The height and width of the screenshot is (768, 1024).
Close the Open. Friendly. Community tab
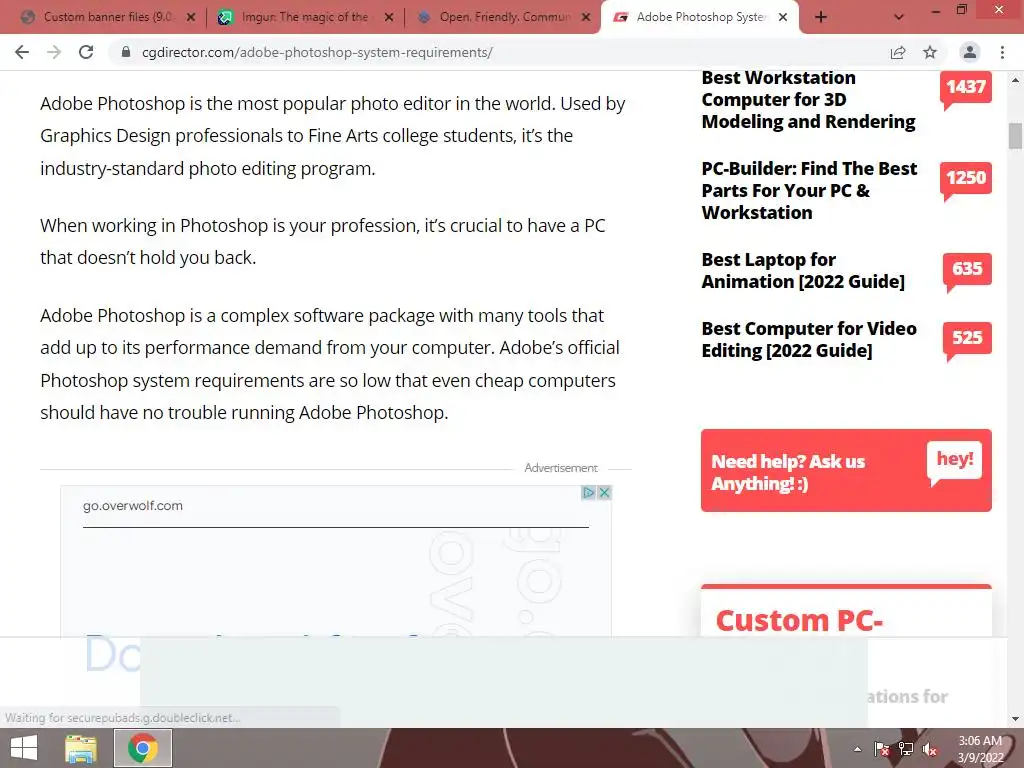[586, 18]
